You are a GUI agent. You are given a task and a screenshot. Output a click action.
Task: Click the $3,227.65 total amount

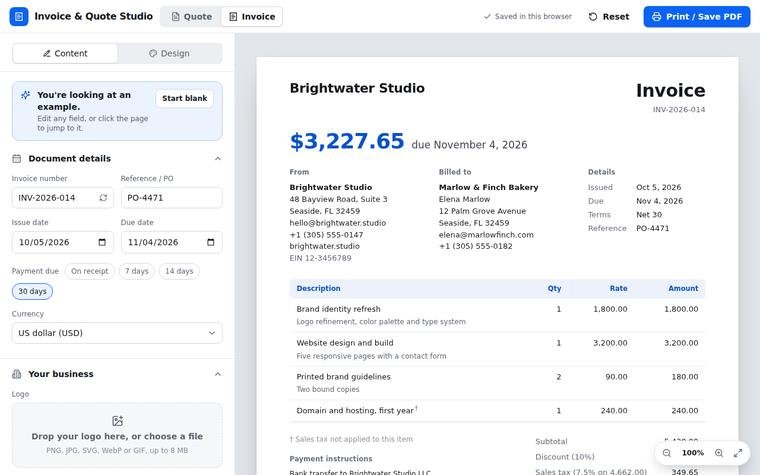click(347, 142)
